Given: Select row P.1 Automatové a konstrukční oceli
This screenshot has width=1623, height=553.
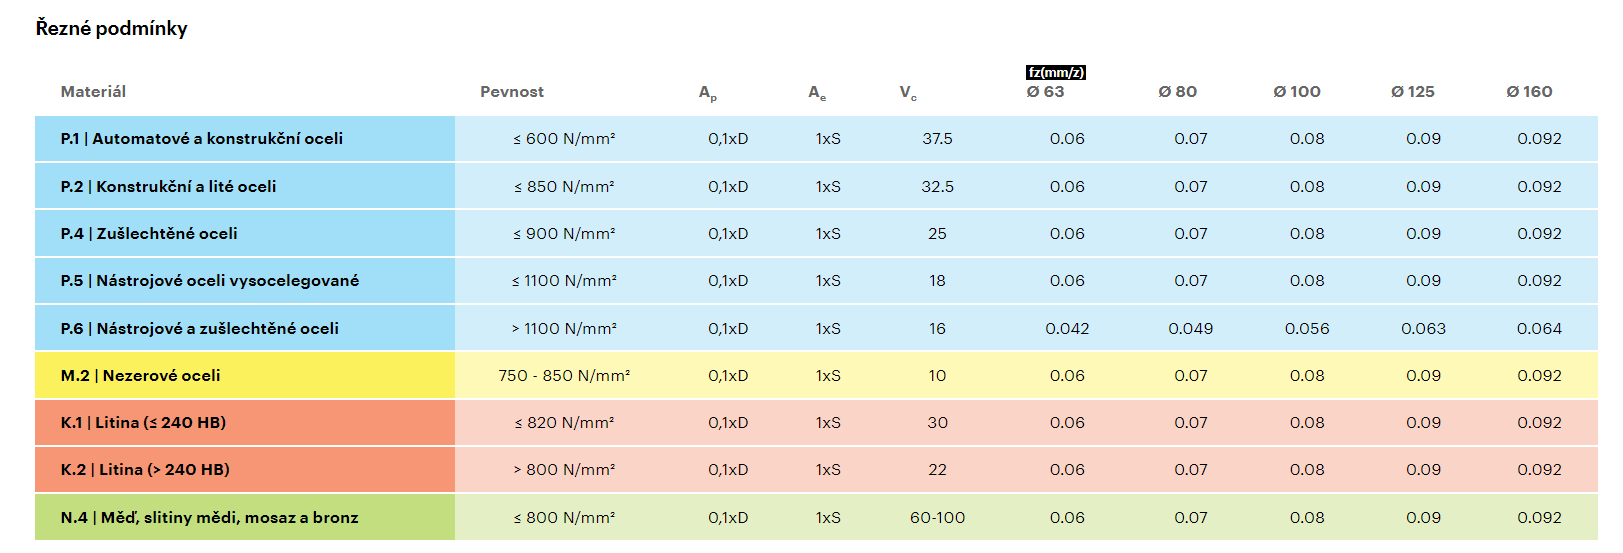Looking at the screenshot, I should (202, 139).
